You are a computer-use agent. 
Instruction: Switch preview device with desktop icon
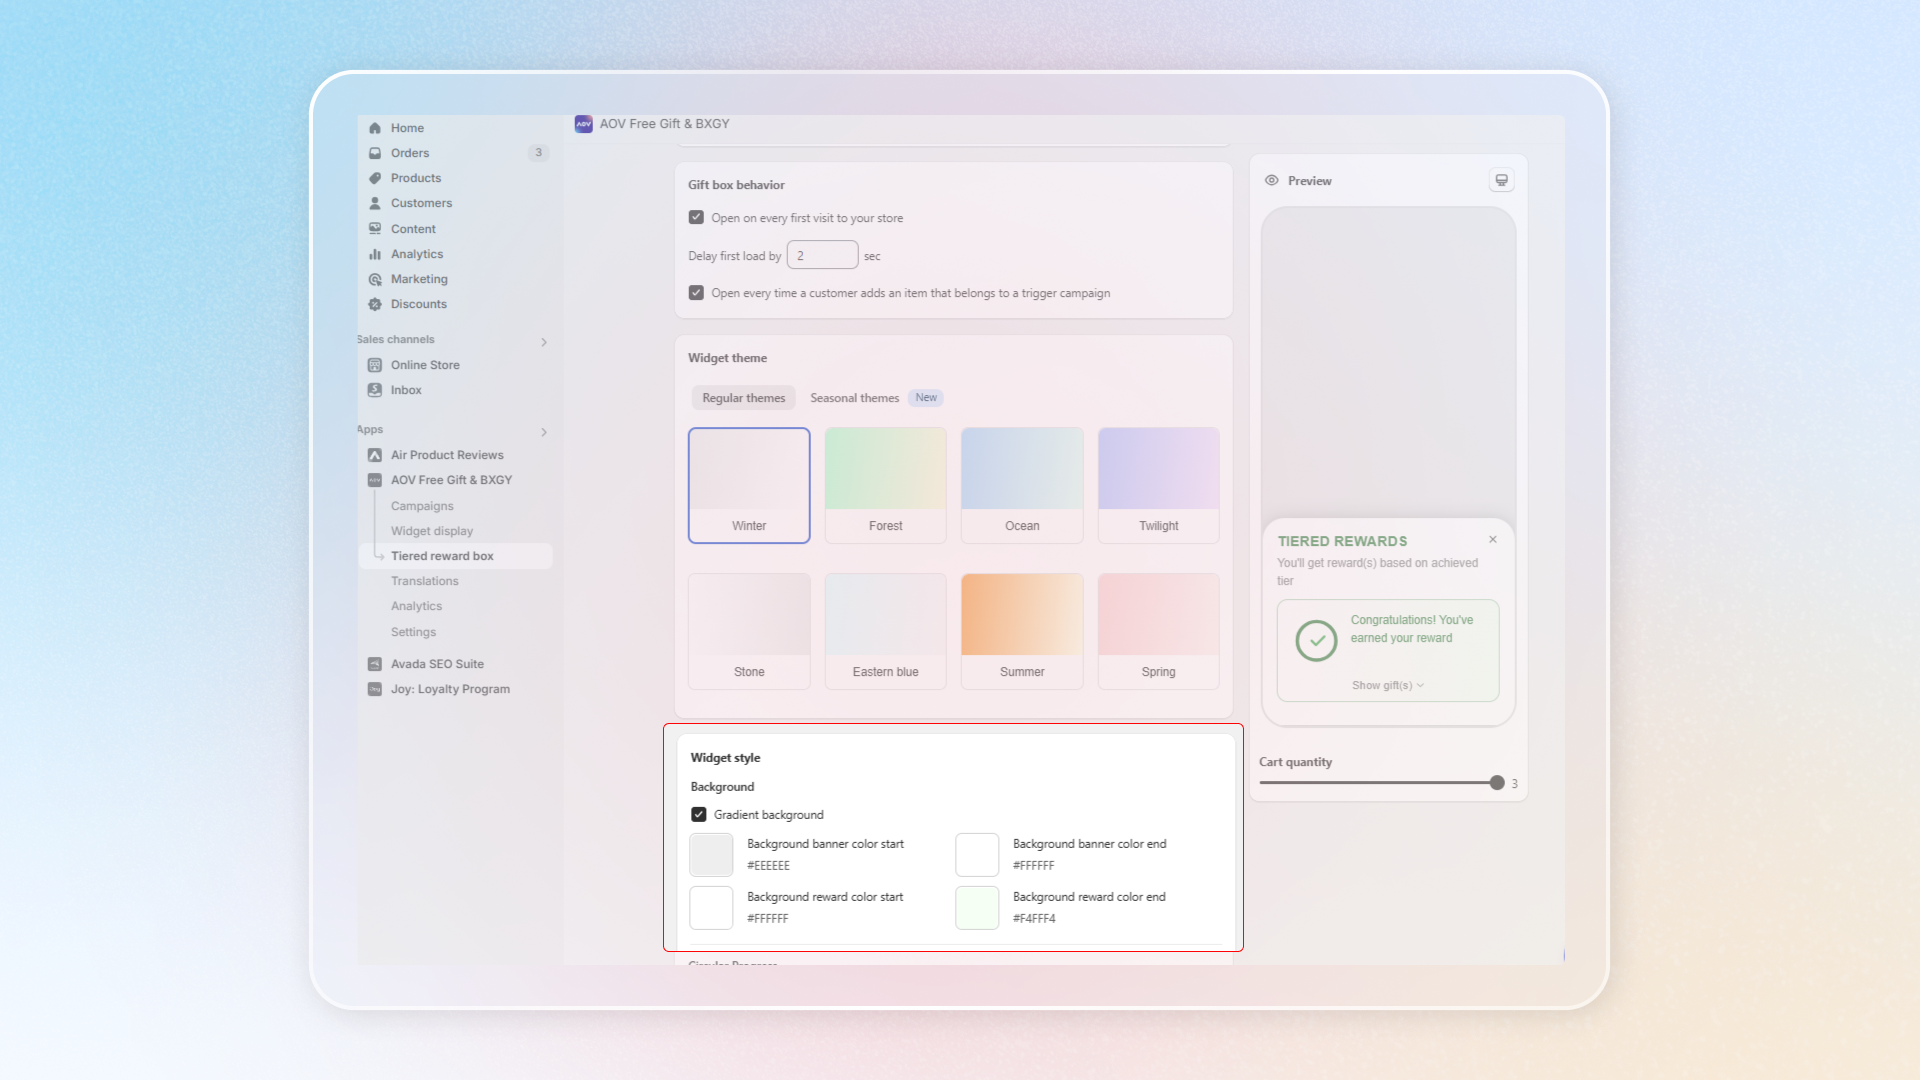click(x=1501, y=180)
